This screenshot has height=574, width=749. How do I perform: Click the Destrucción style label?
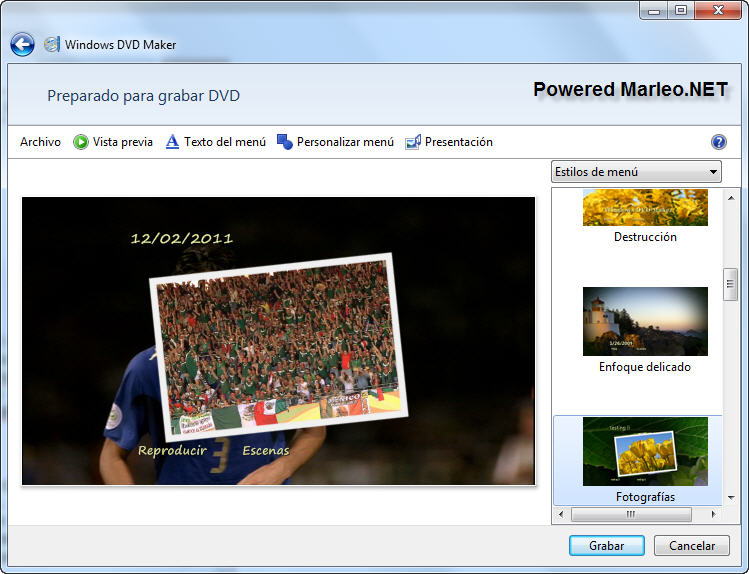[645, 237]
